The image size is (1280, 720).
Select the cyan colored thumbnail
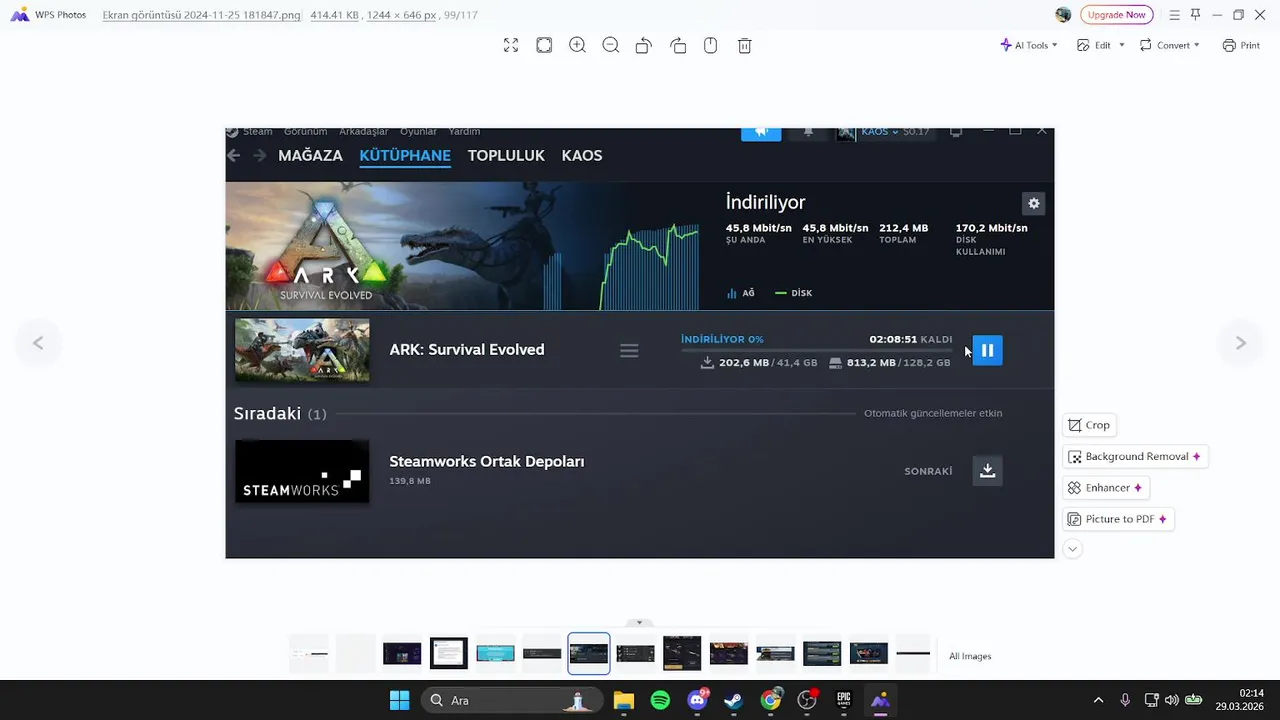(x=495, y=654)
